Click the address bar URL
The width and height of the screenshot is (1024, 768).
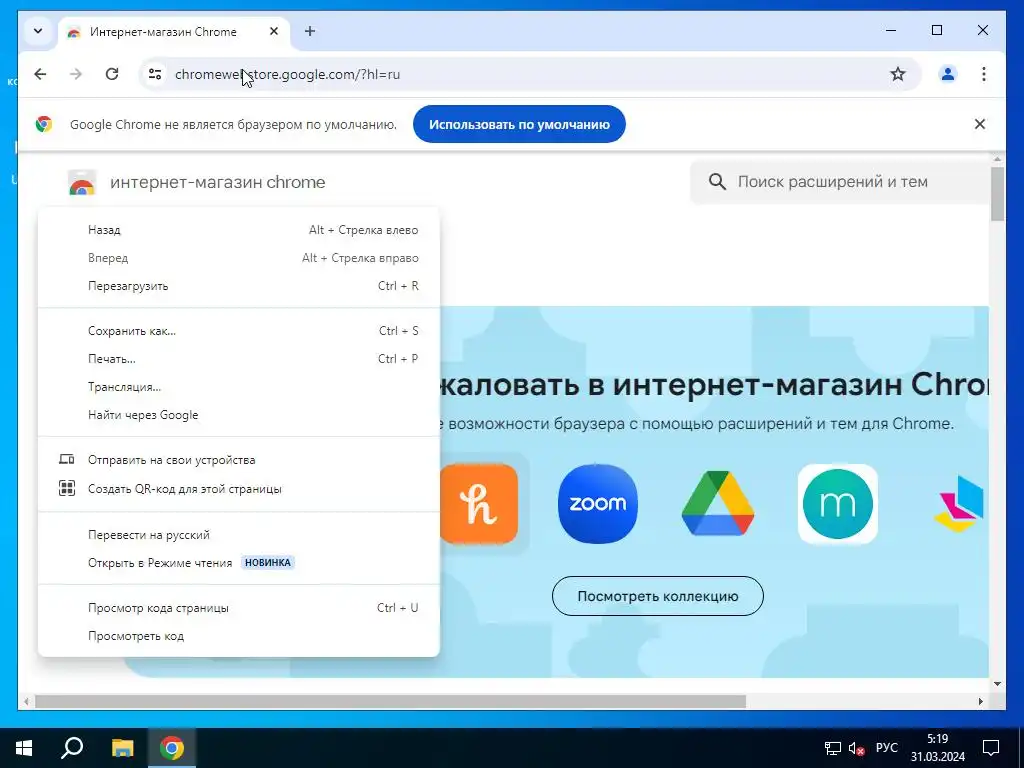(x=287, y=74)
